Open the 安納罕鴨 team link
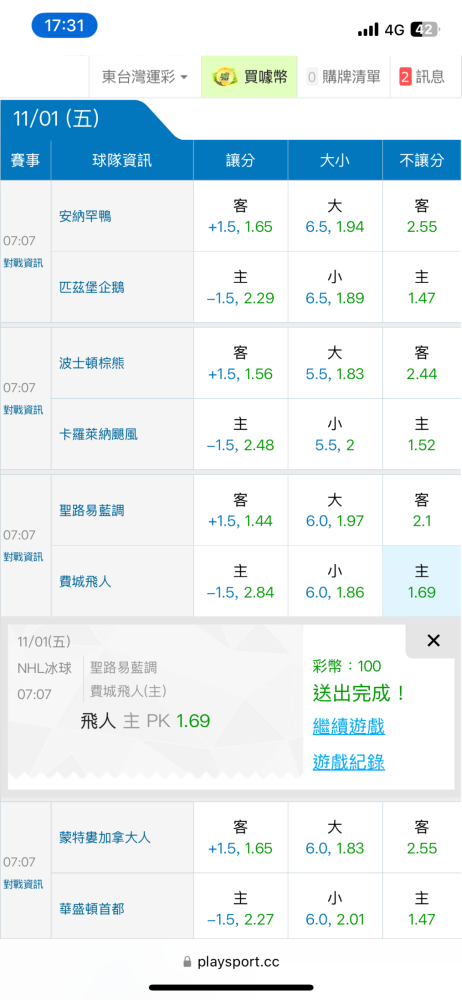This screenshot has width=462, height=1000. (x=85, y=216)
